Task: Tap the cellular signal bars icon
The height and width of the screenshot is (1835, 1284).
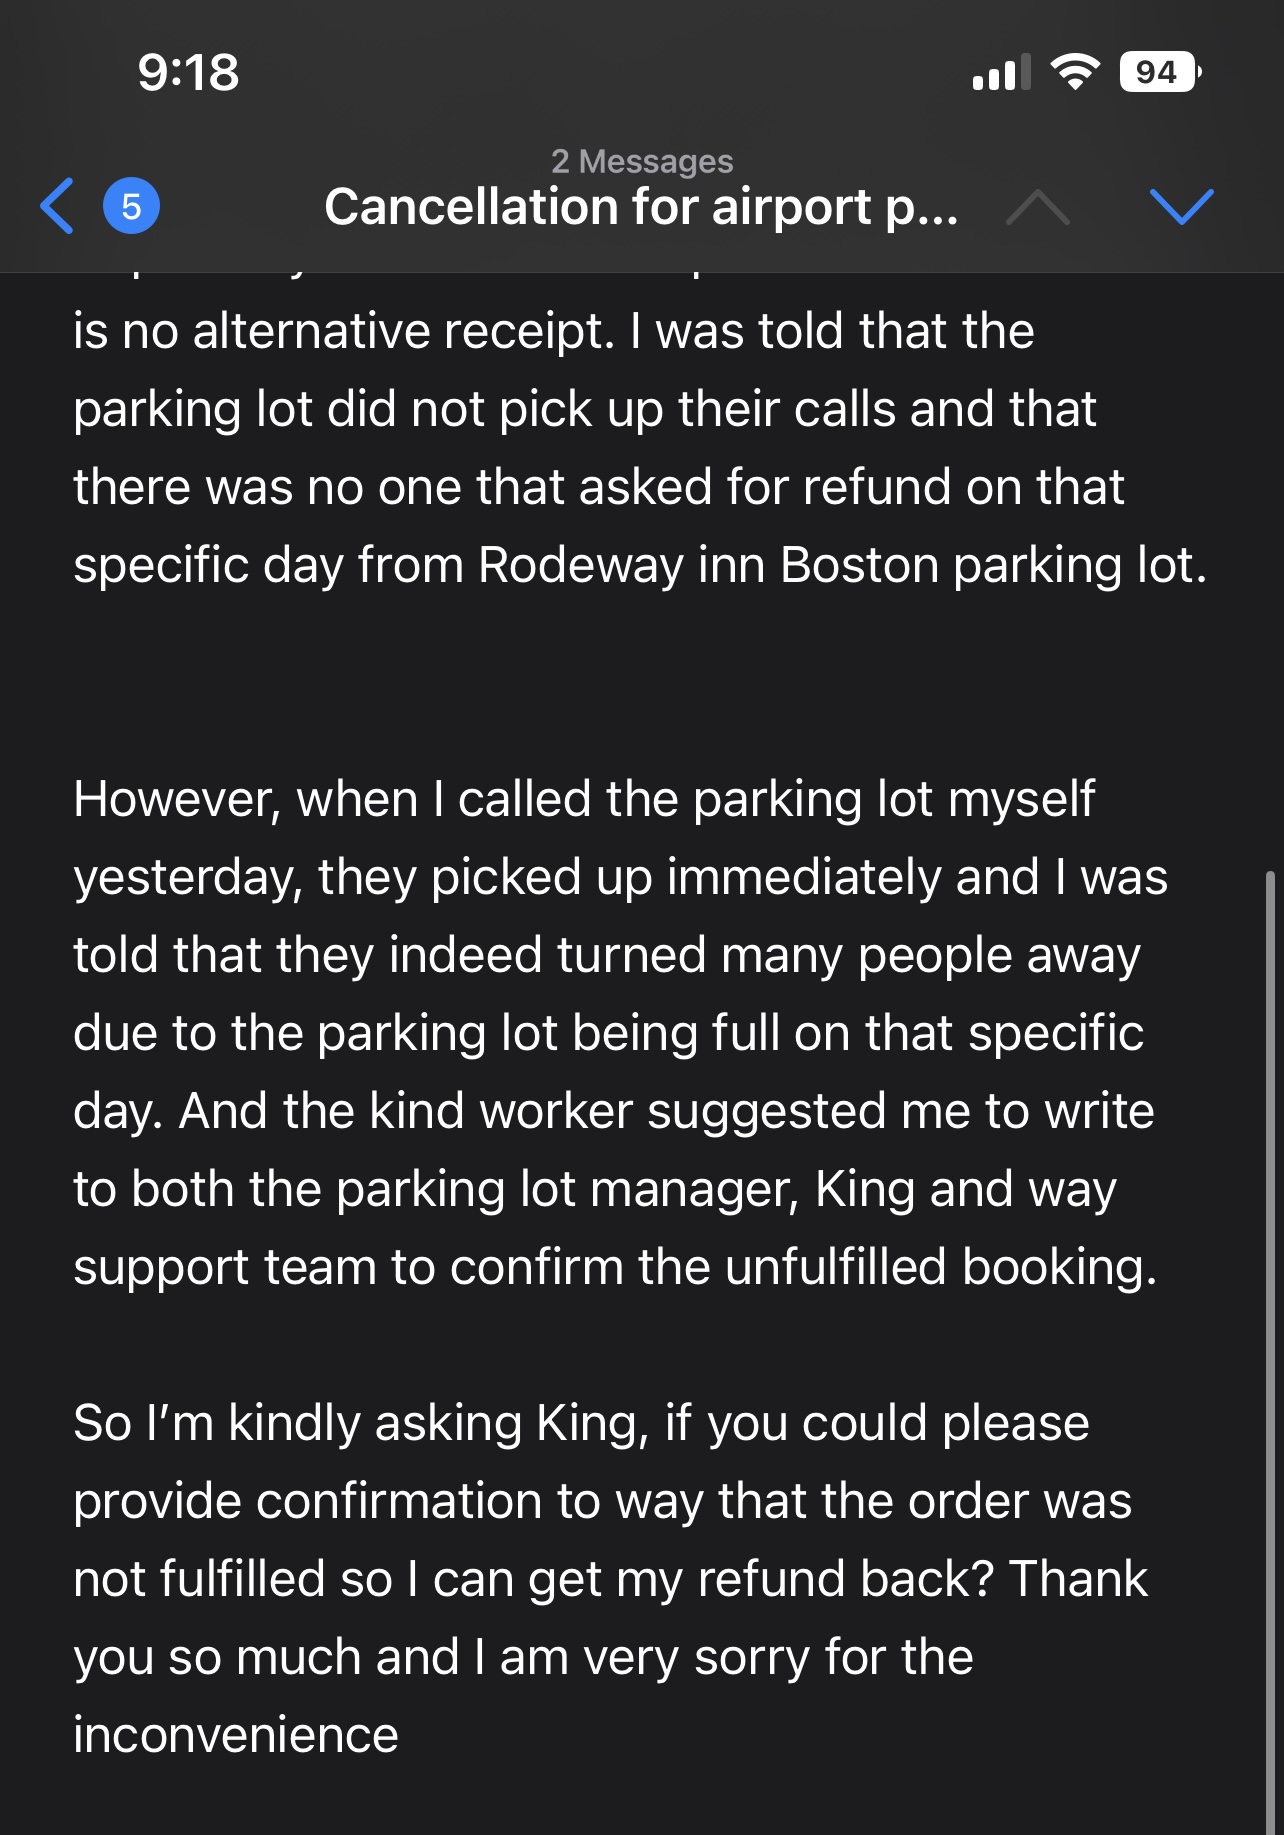Action: [1001, 74]
